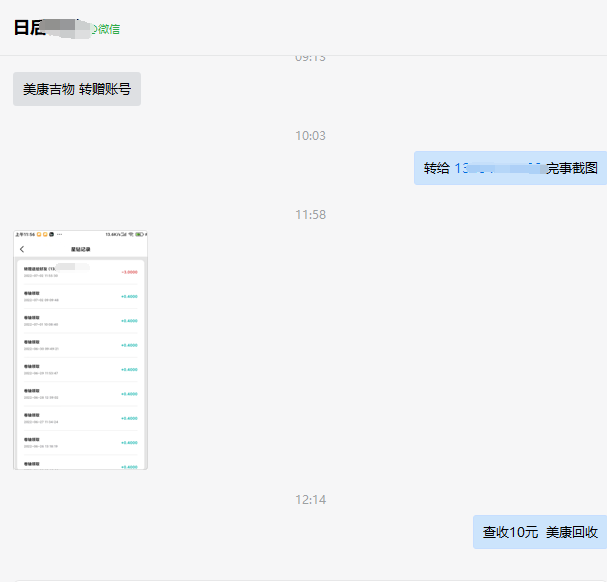Click the 11:58 timestamp above the image

coord(310,215)
